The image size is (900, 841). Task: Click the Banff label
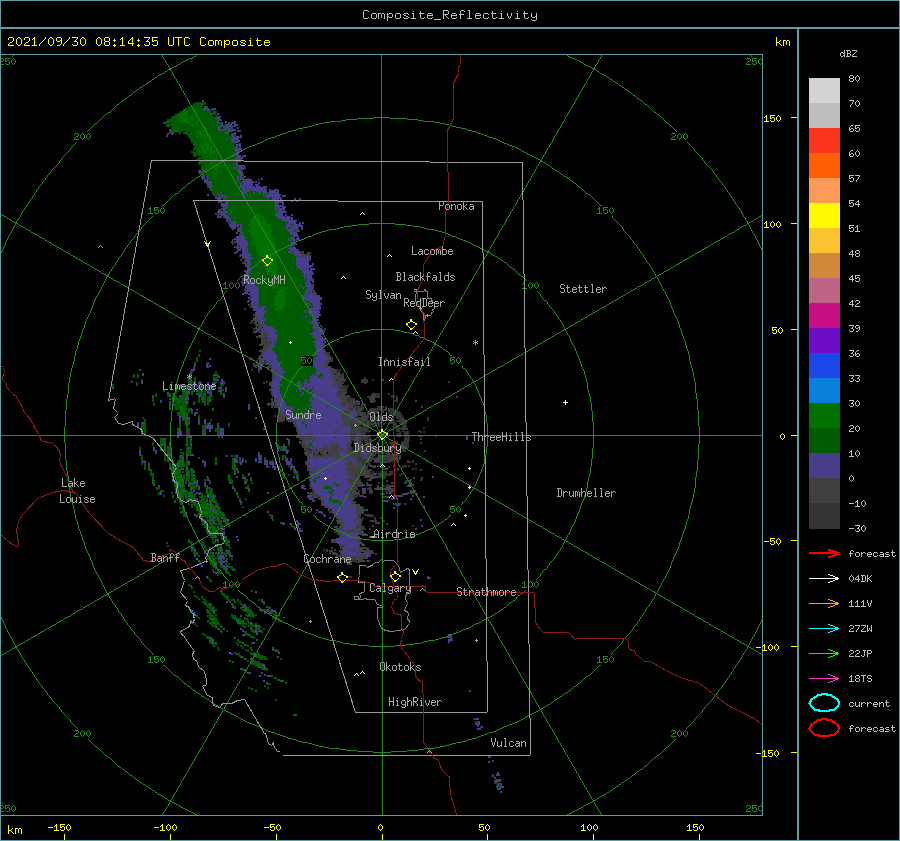[165, 557]
